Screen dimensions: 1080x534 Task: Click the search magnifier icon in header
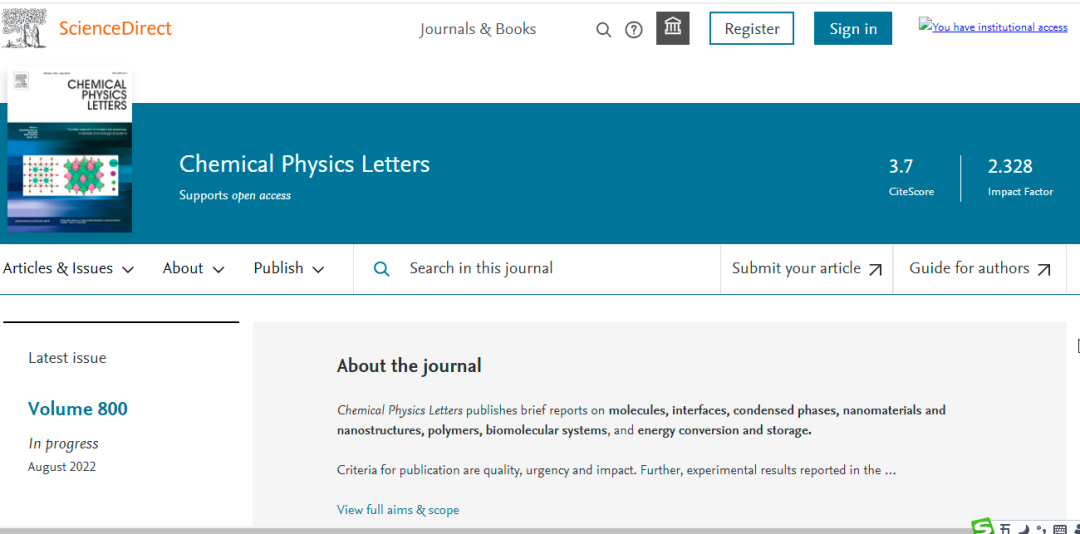pyautogui.click(x=603, y=30)
